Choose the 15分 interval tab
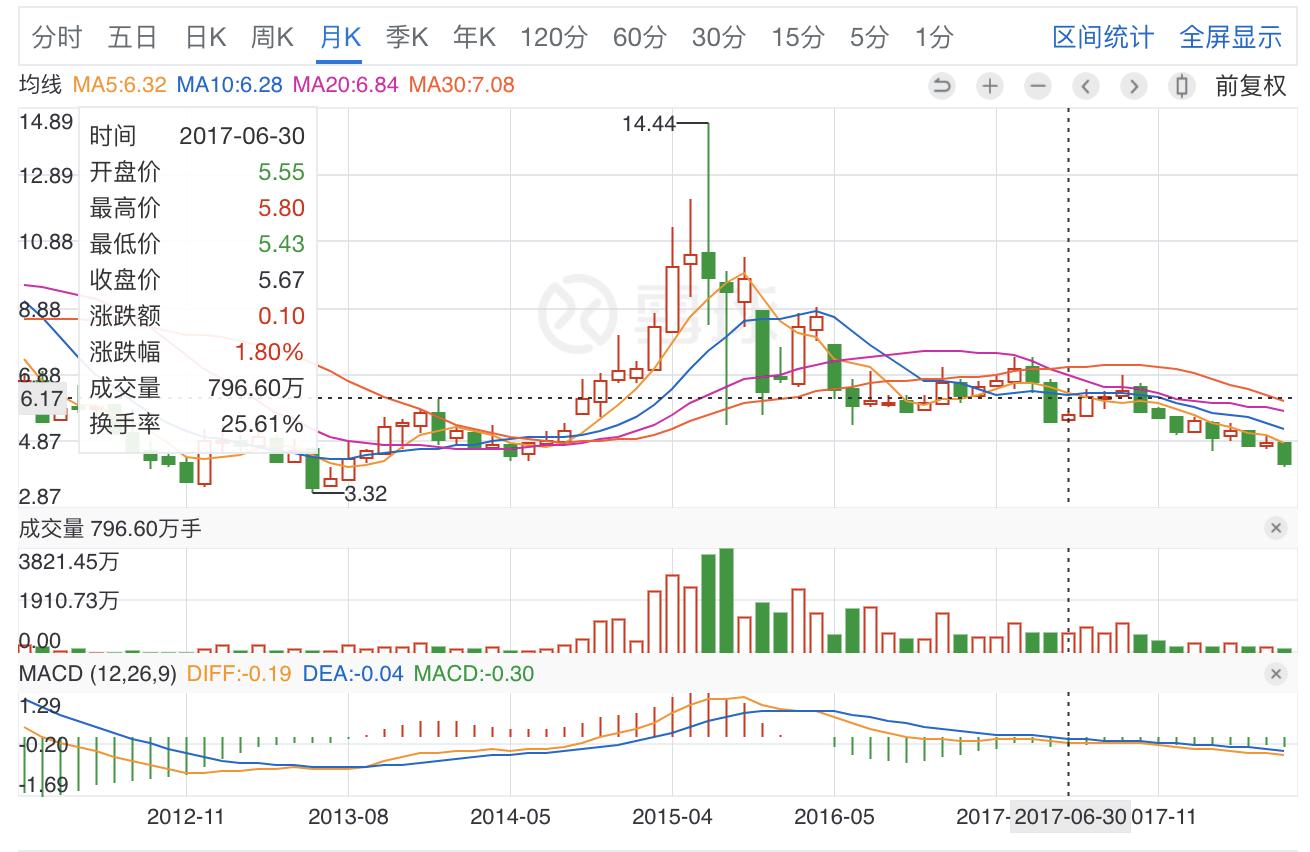 (x=797, y=38)
